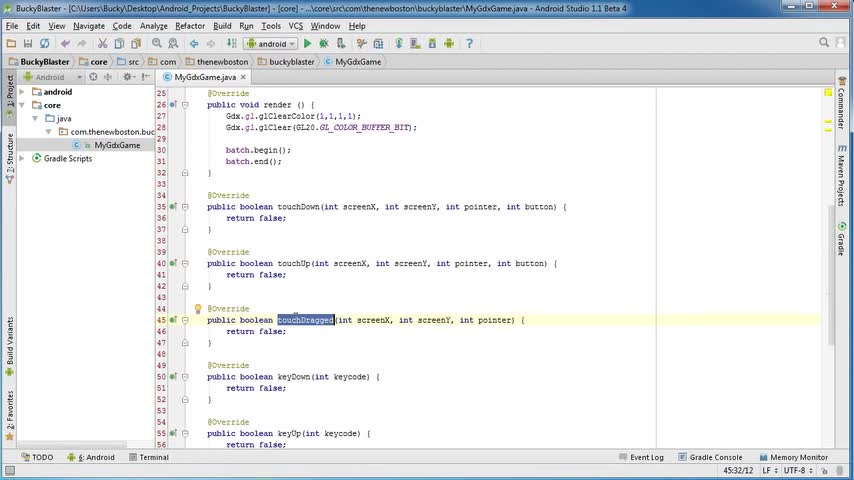The image size is (854, 480).
Task: Click the Save All disk icon
Action: [x=28, y=44]
